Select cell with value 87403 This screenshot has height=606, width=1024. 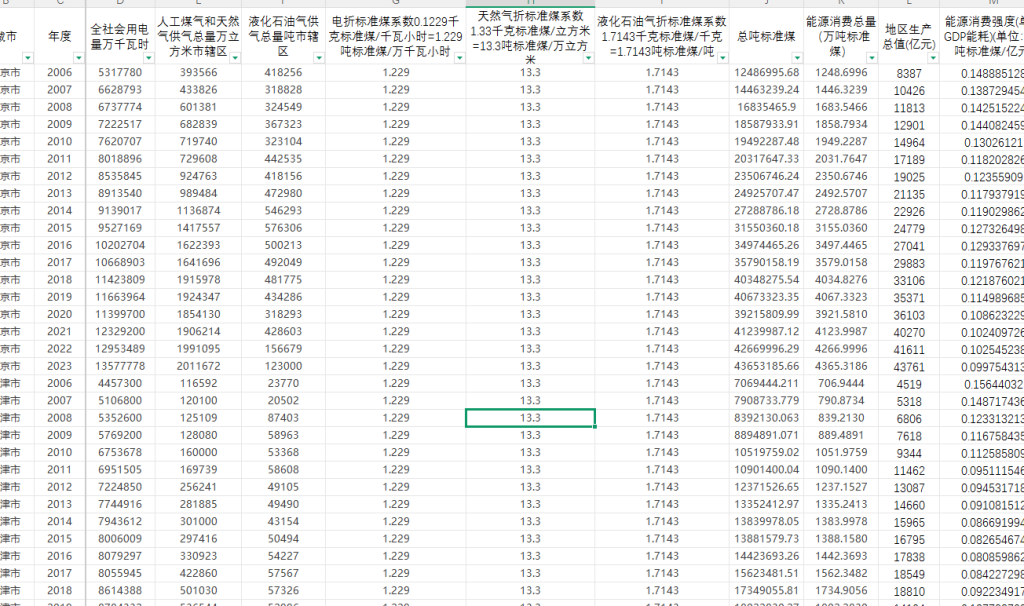pos(283,418)
